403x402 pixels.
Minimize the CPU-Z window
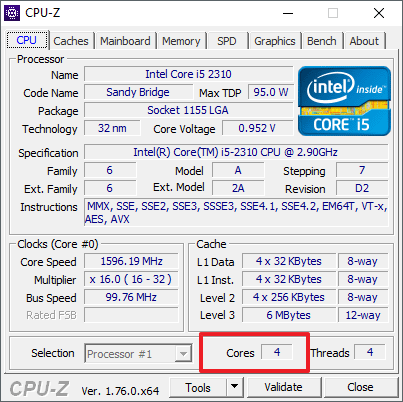coord(288,13)
